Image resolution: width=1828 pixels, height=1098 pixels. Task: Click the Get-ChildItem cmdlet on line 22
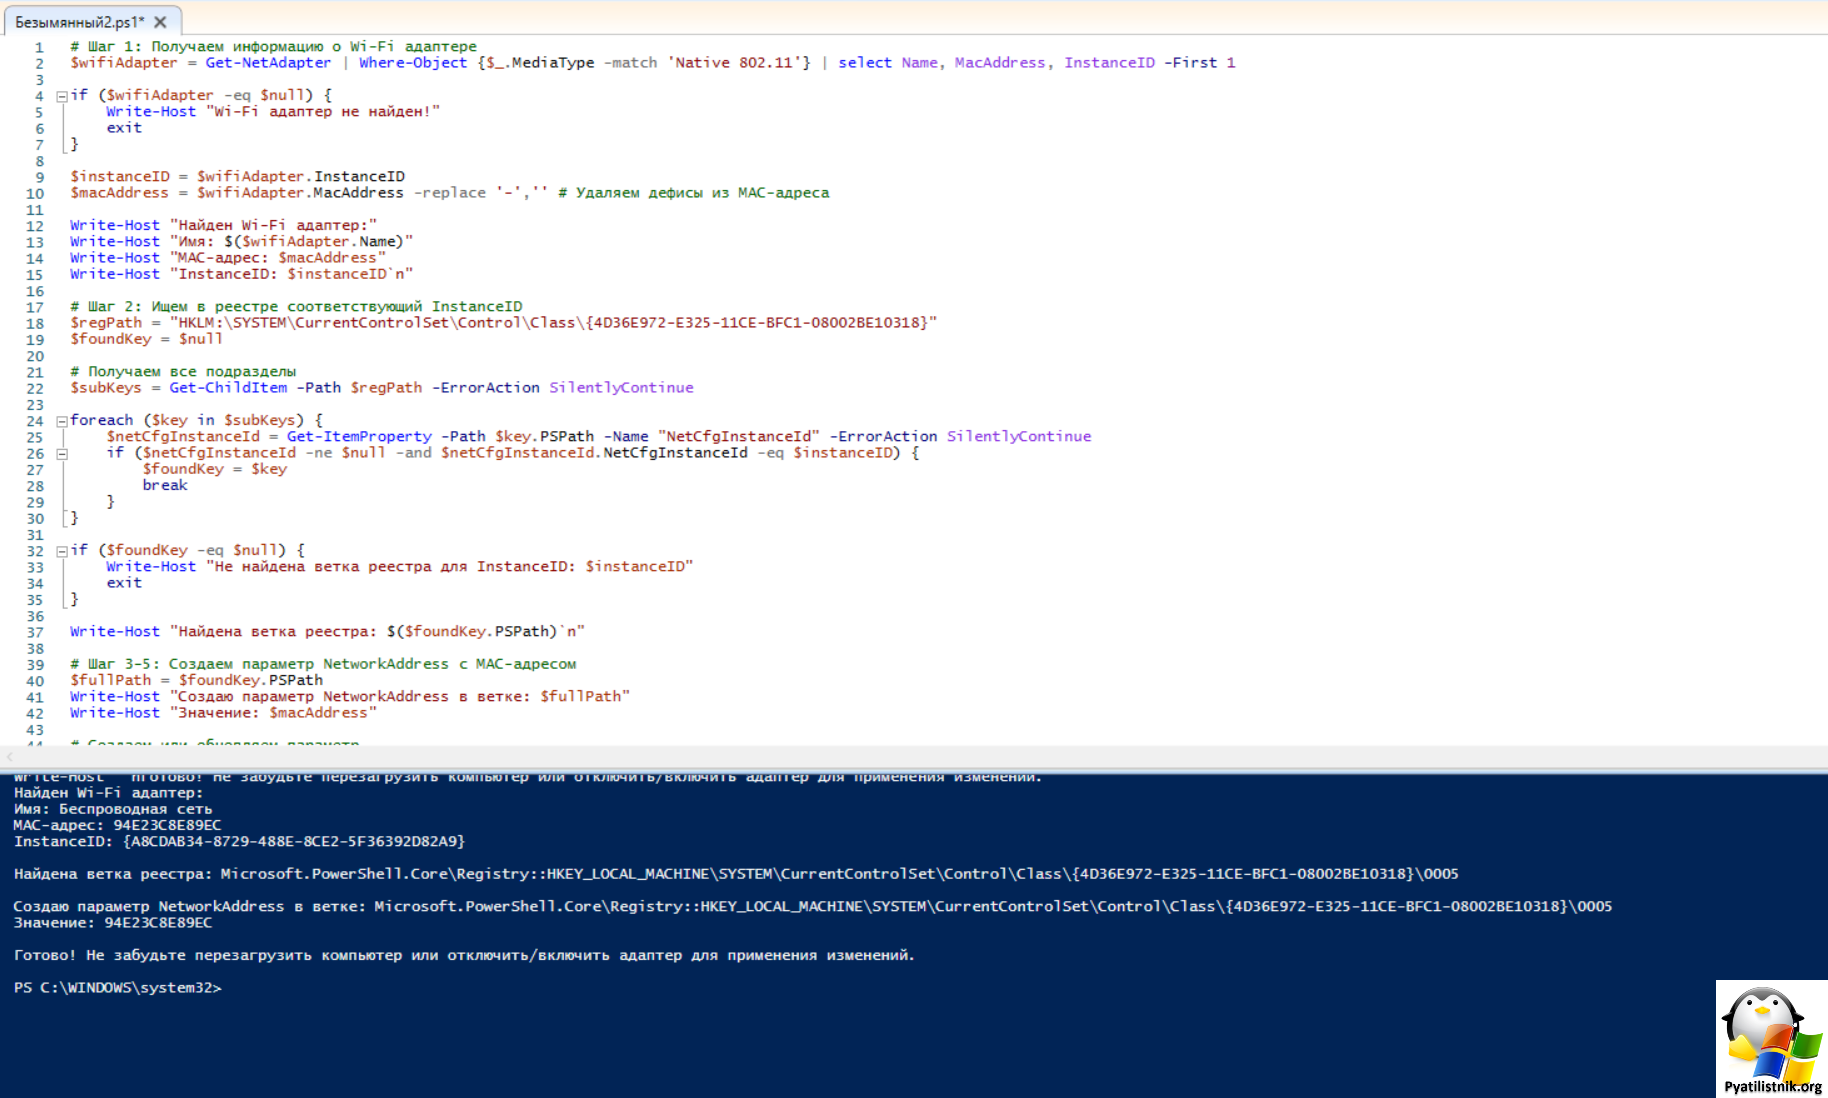coord(228,387)
